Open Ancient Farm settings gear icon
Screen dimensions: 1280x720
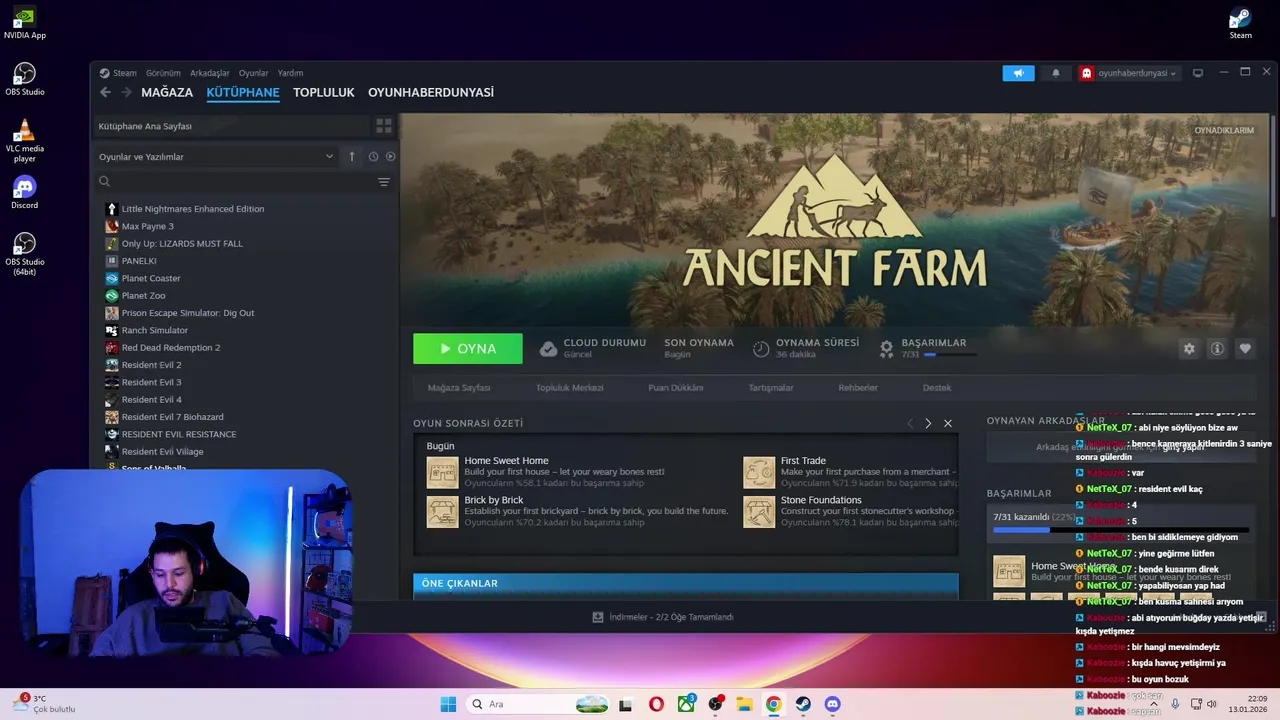(x=1189, y=349)
